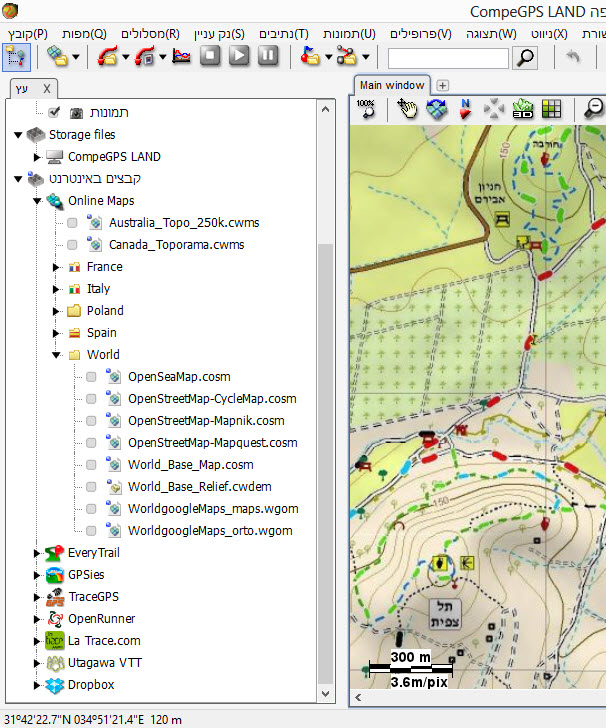Viewport: 606px width, 728px height.
Task: Enable the OpenSeaMap.cosm checkbox
Action: [91, 377]
